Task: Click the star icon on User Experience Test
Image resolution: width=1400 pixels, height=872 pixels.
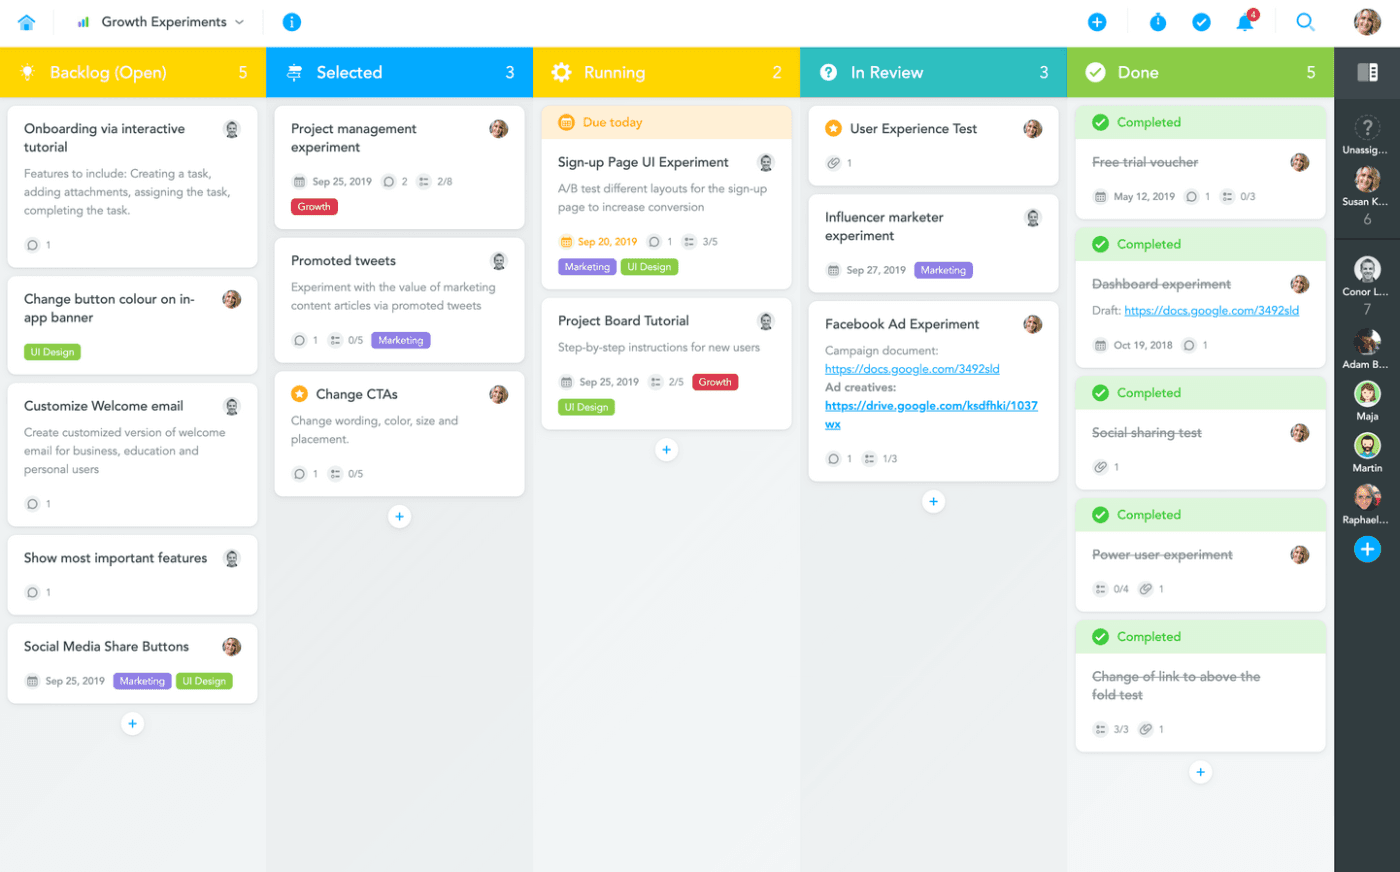Action: (x=833, y=128)
